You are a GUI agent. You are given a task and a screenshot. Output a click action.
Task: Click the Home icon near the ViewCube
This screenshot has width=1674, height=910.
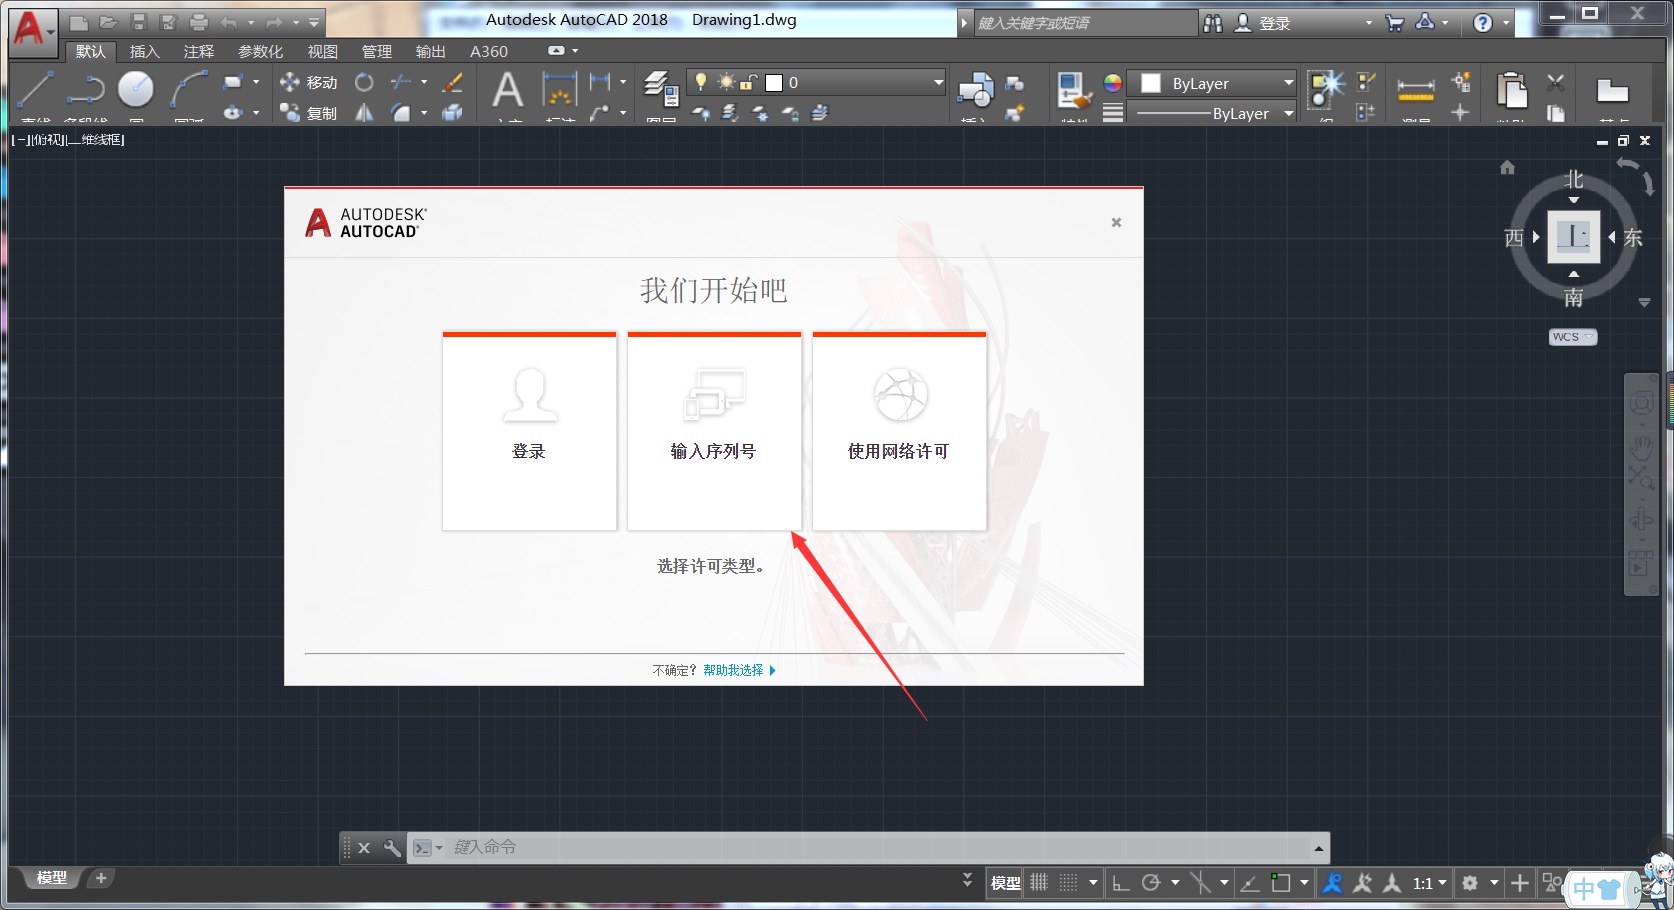click(1507, 167)
